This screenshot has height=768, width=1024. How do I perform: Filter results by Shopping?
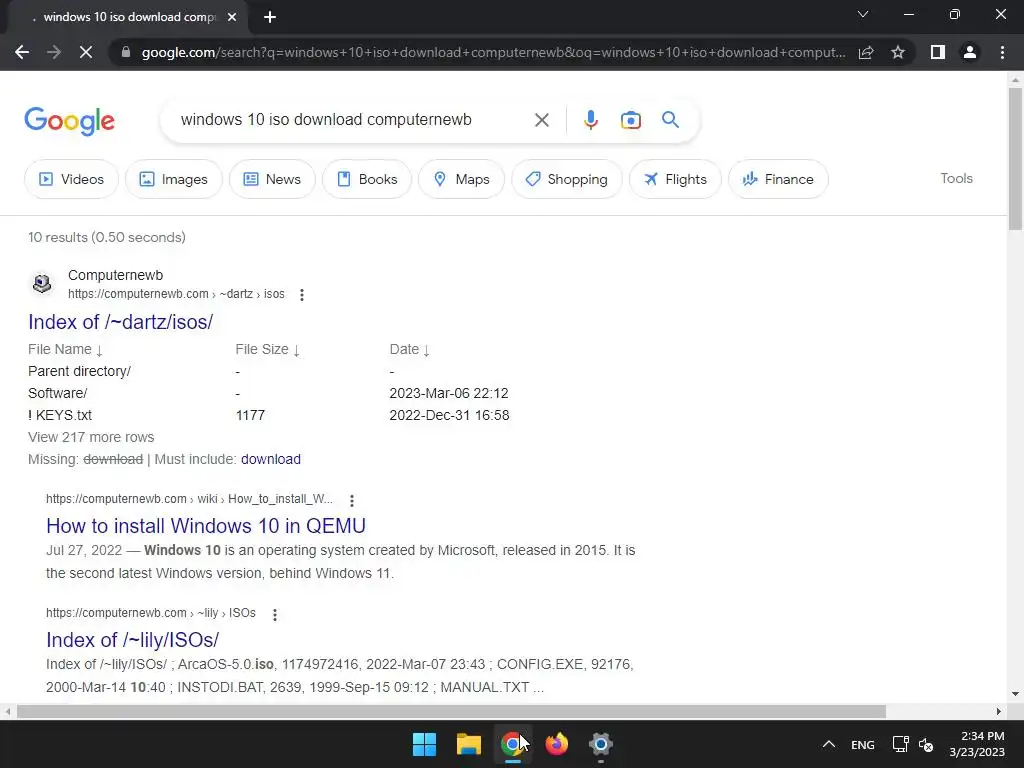click(x=566, y=179)
